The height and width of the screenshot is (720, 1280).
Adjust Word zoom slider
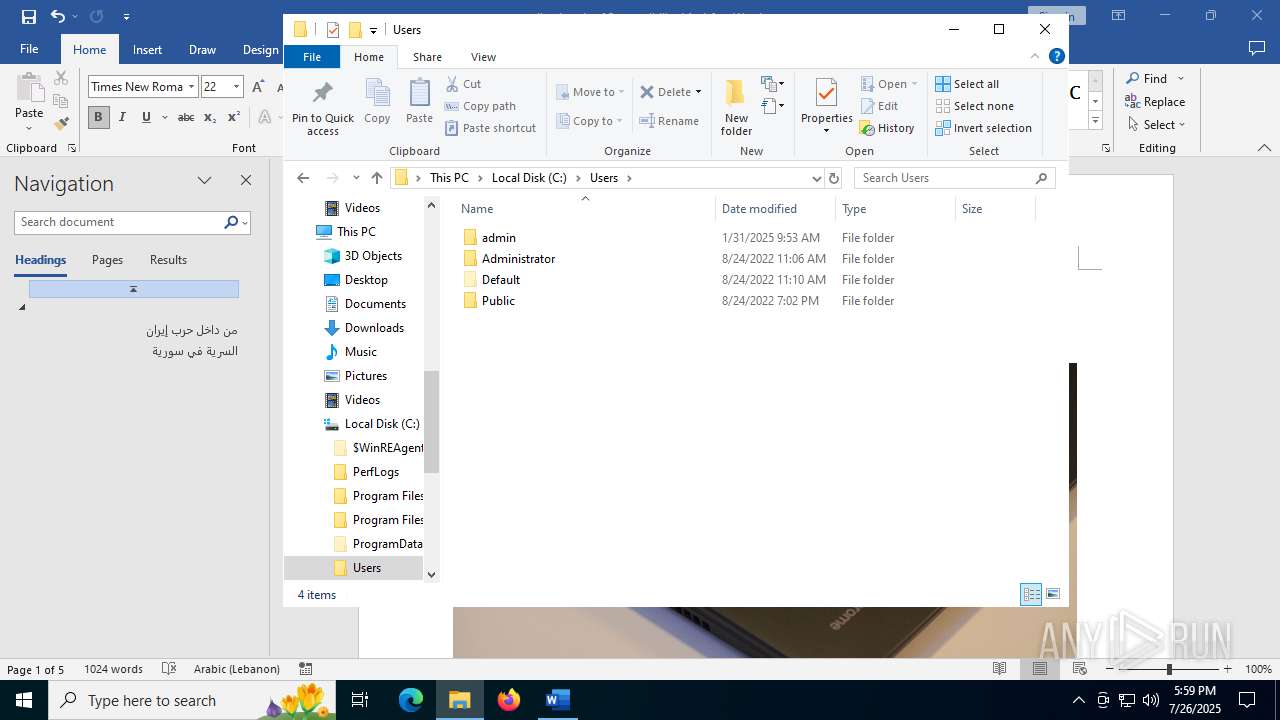click(1169, 669)
